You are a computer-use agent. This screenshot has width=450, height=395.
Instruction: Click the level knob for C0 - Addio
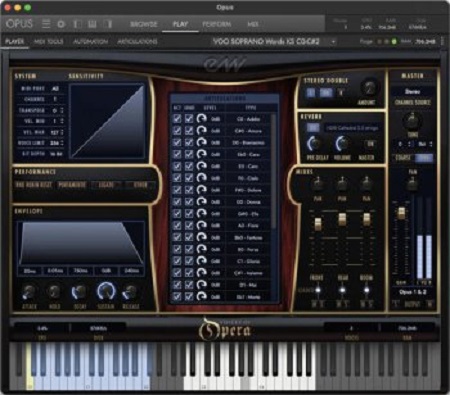coord(201,119)
